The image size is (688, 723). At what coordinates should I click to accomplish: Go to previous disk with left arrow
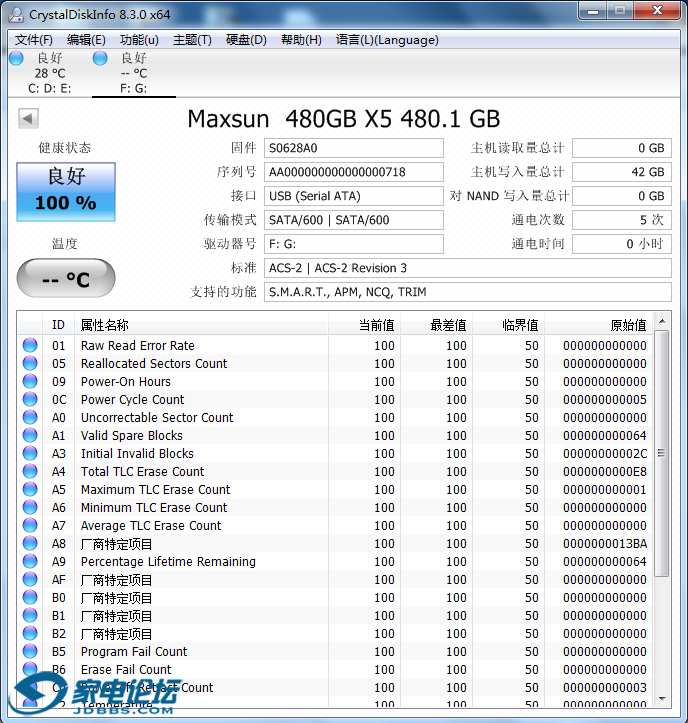pyautogui.click(x=28, y=119)
